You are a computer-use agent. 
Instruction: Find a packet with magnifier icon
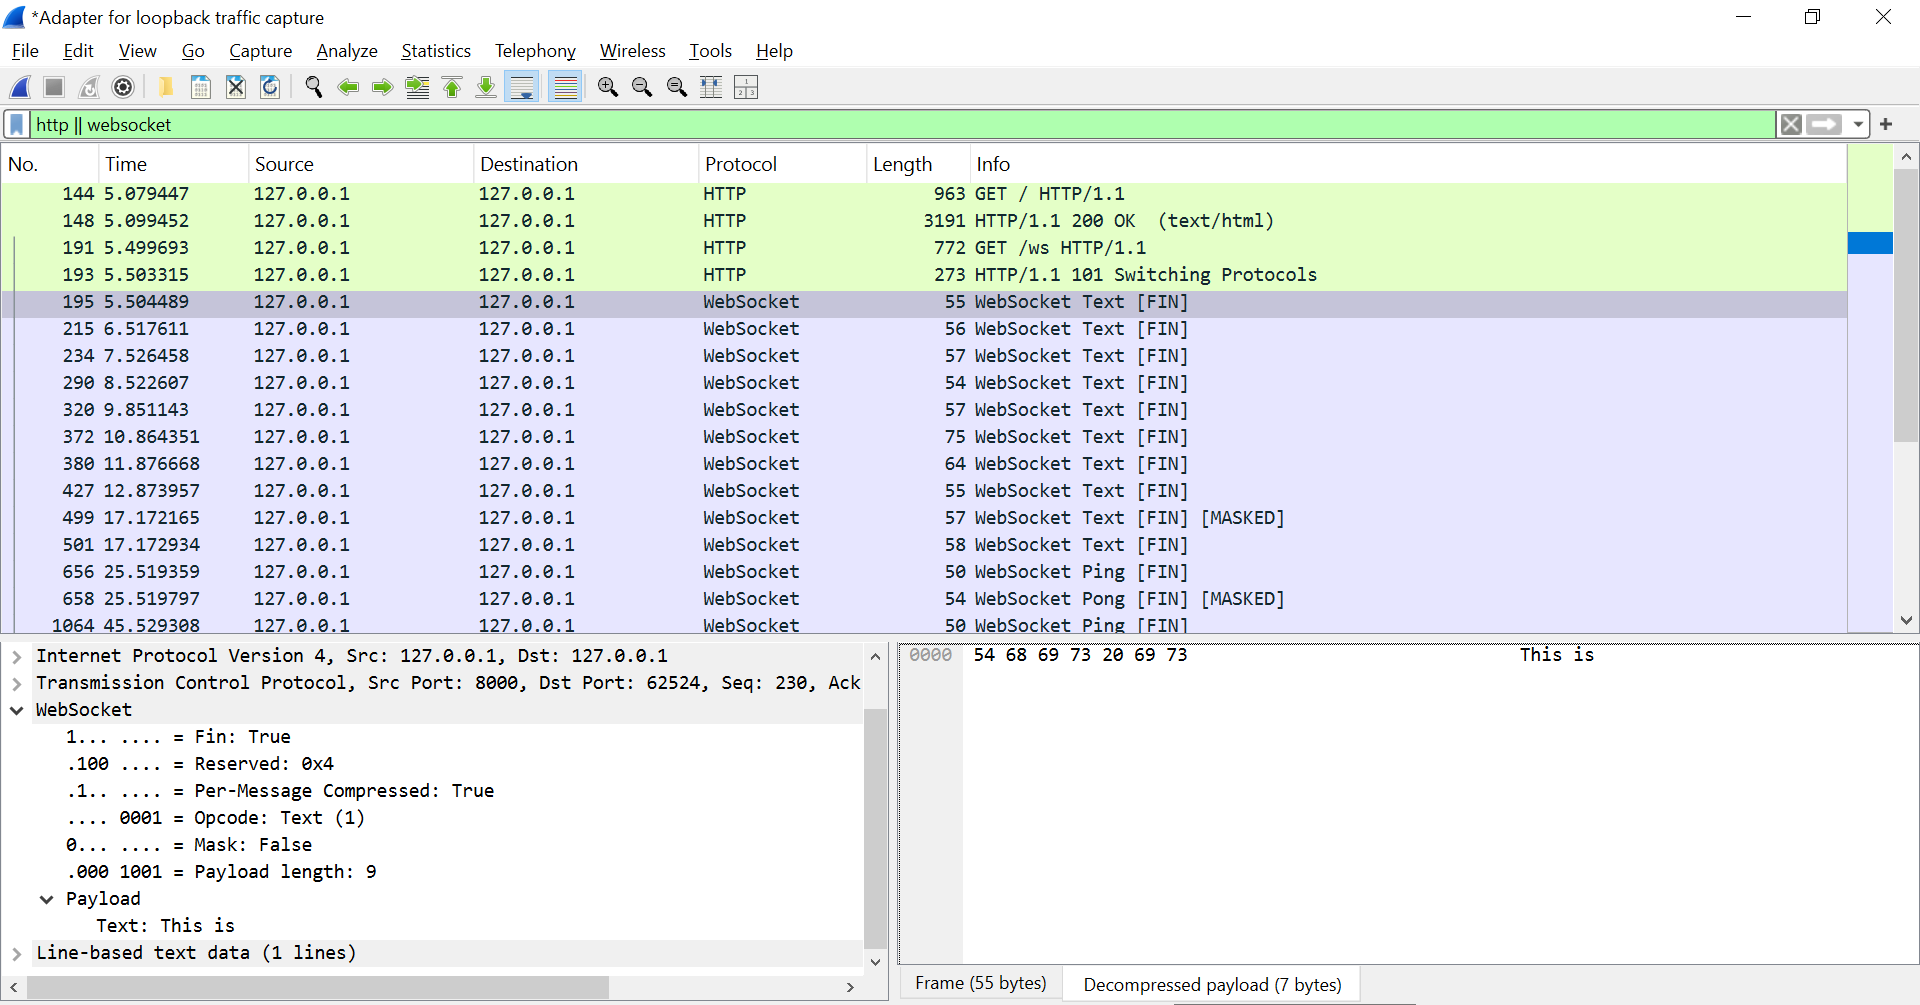(x=313, y=87)
